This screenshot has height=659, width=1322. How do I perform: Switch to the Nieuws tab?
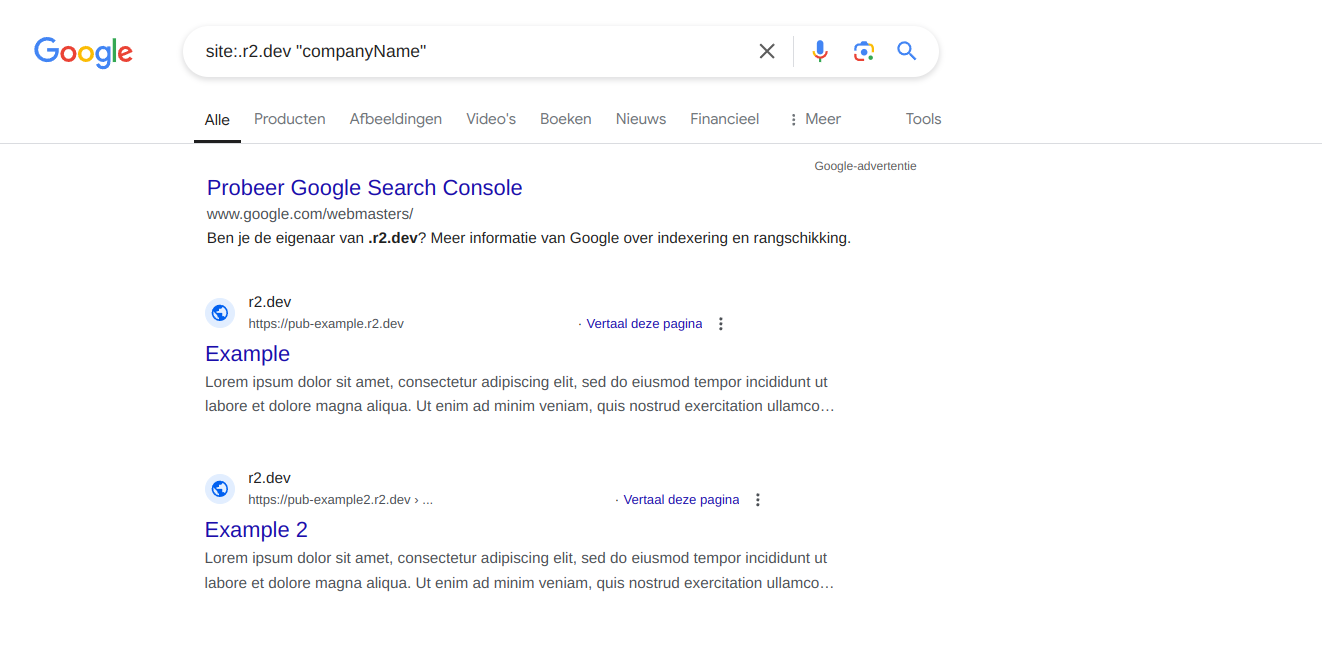point(641,119)
